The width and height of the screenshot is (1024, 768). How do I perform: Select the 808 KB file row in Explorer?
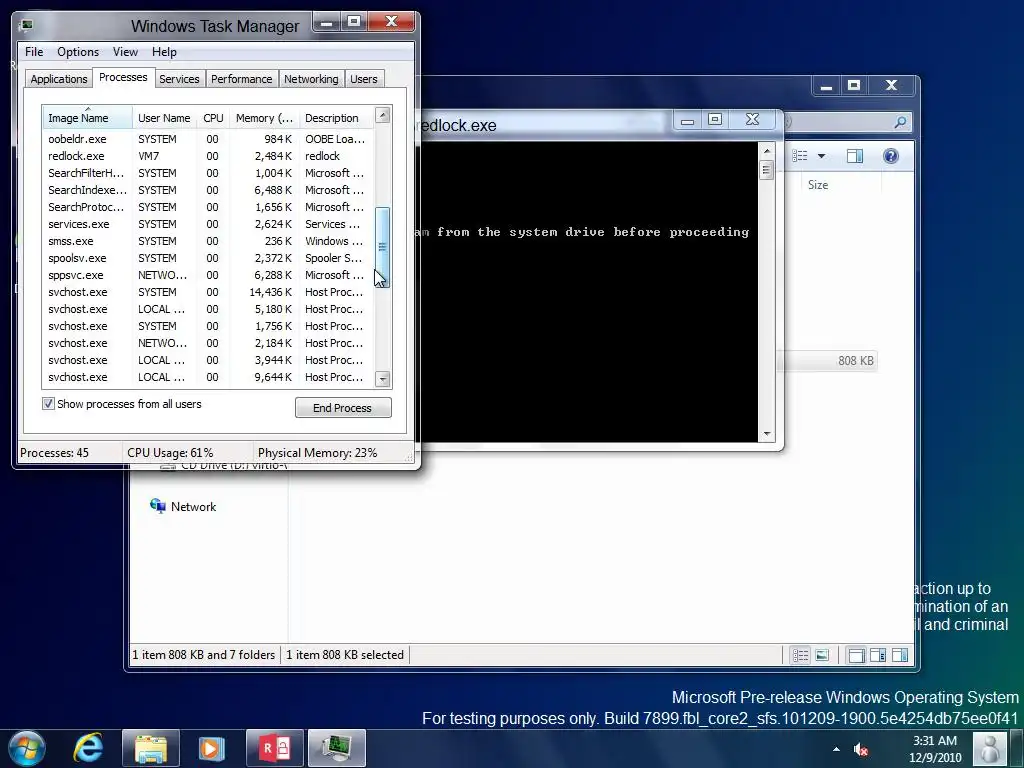coord(829,360)
